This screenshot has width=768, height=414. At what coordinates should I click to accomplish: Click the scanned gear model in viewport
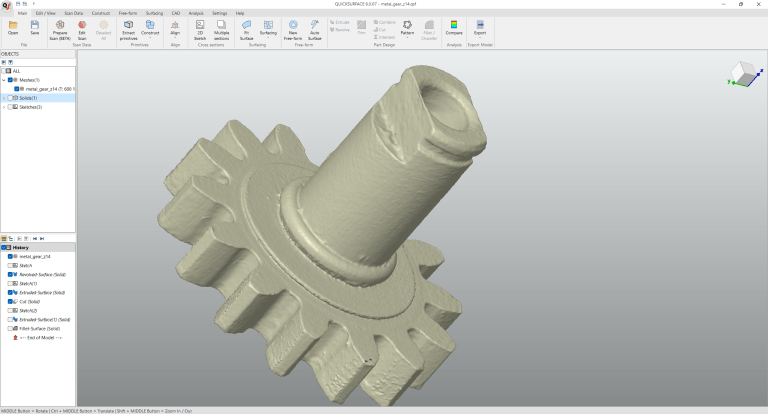pos(321,235)
